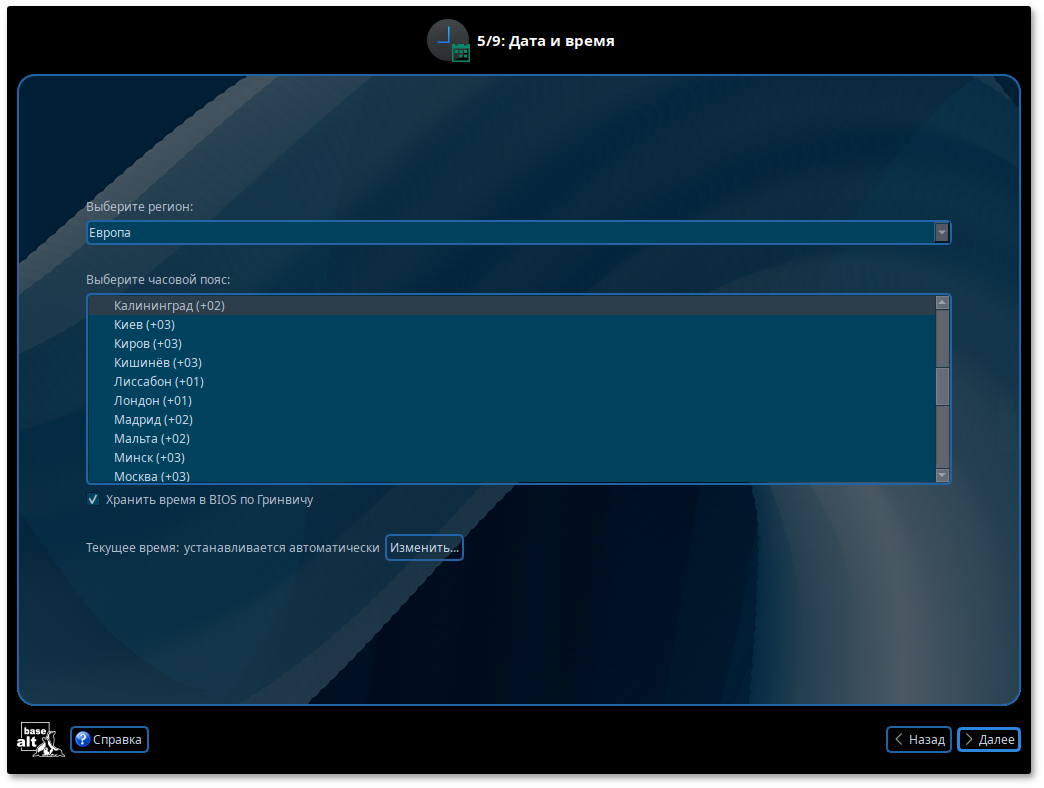Viewport: 1044px width, 788px height.
Task: Click the region dropdown arrow button
Action: pos(941,233)
